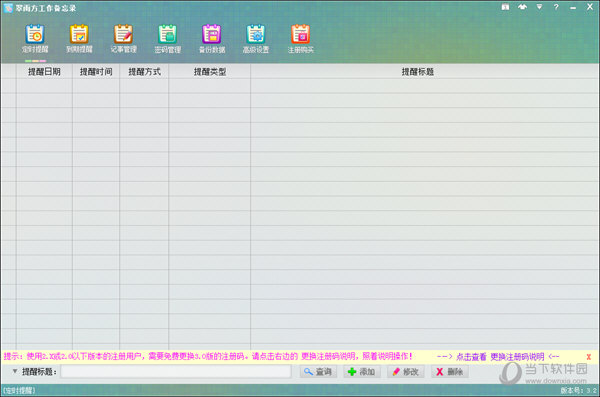Click the calendar icon in title bar
This screenshot has width=600, height=397.
point(505,7)
